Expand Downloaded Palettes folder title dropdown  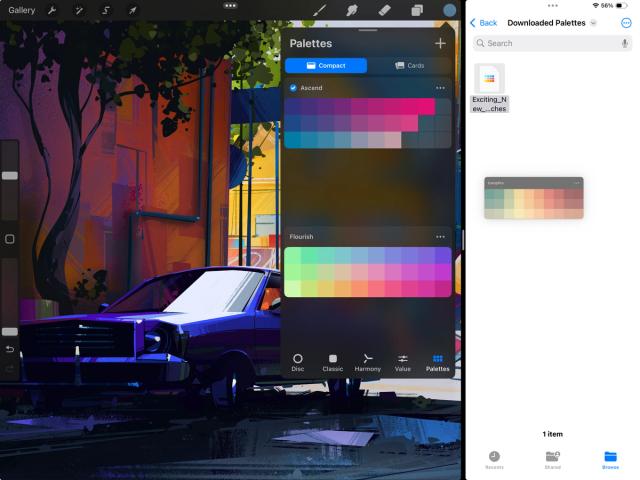(593, 23)
